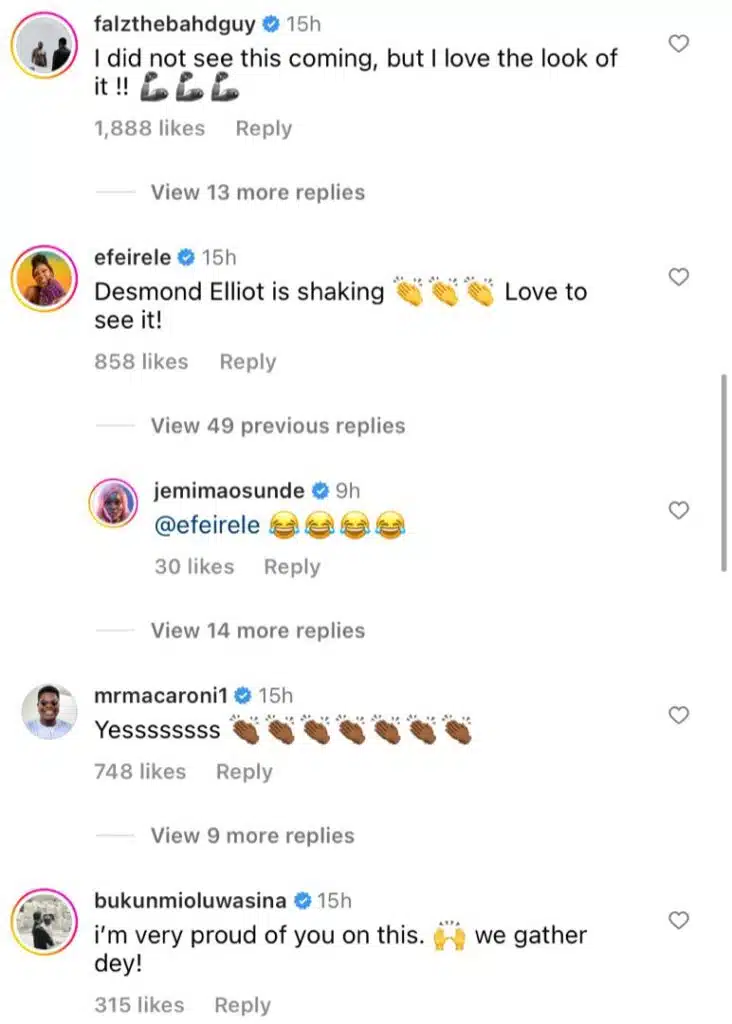The width and height of the screenshot is (732, 1024).
Task: Like bukunmioluwasina's comment heart icon
Action: click(x=679, y=919)
